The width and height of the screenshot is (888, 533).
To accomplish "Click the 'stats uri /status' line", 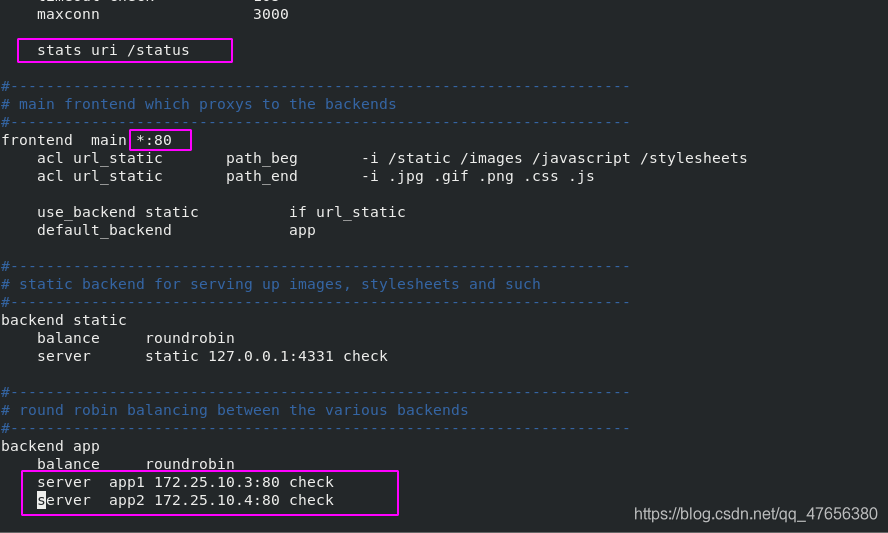I will pyautogui.click(x=113, y=50).
